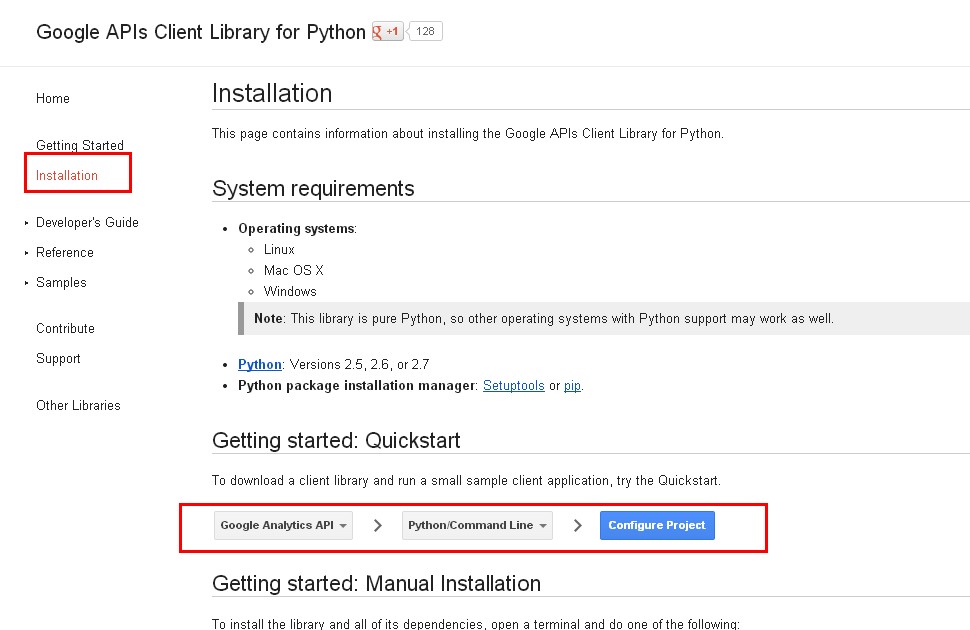Screen dimensions: 970x630
Task: Click the Google +1 button
Action: point(387,31)
